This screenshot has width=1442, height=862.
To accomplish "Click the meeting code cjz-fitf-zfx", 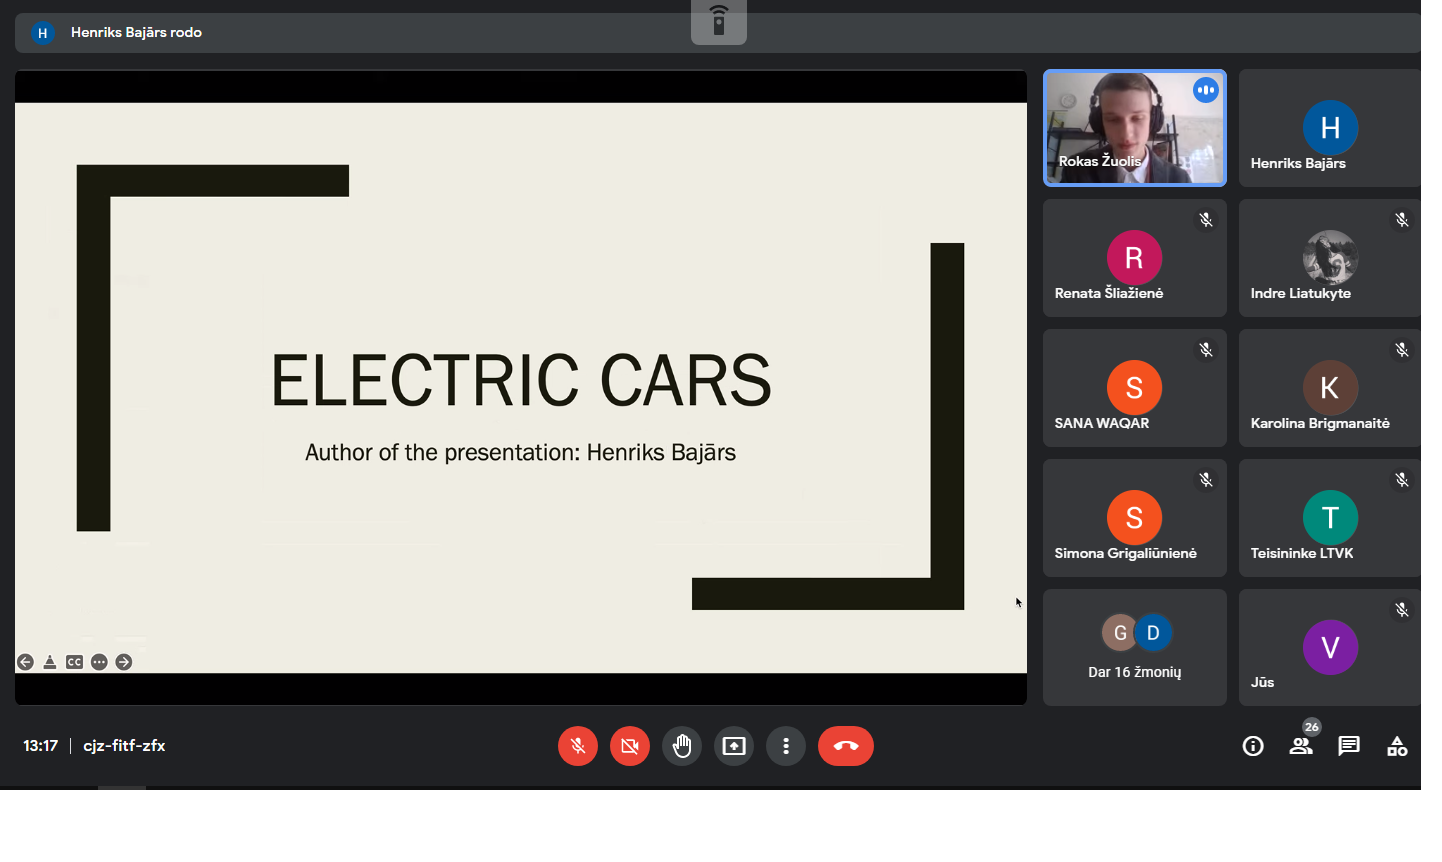I will 124,746.
